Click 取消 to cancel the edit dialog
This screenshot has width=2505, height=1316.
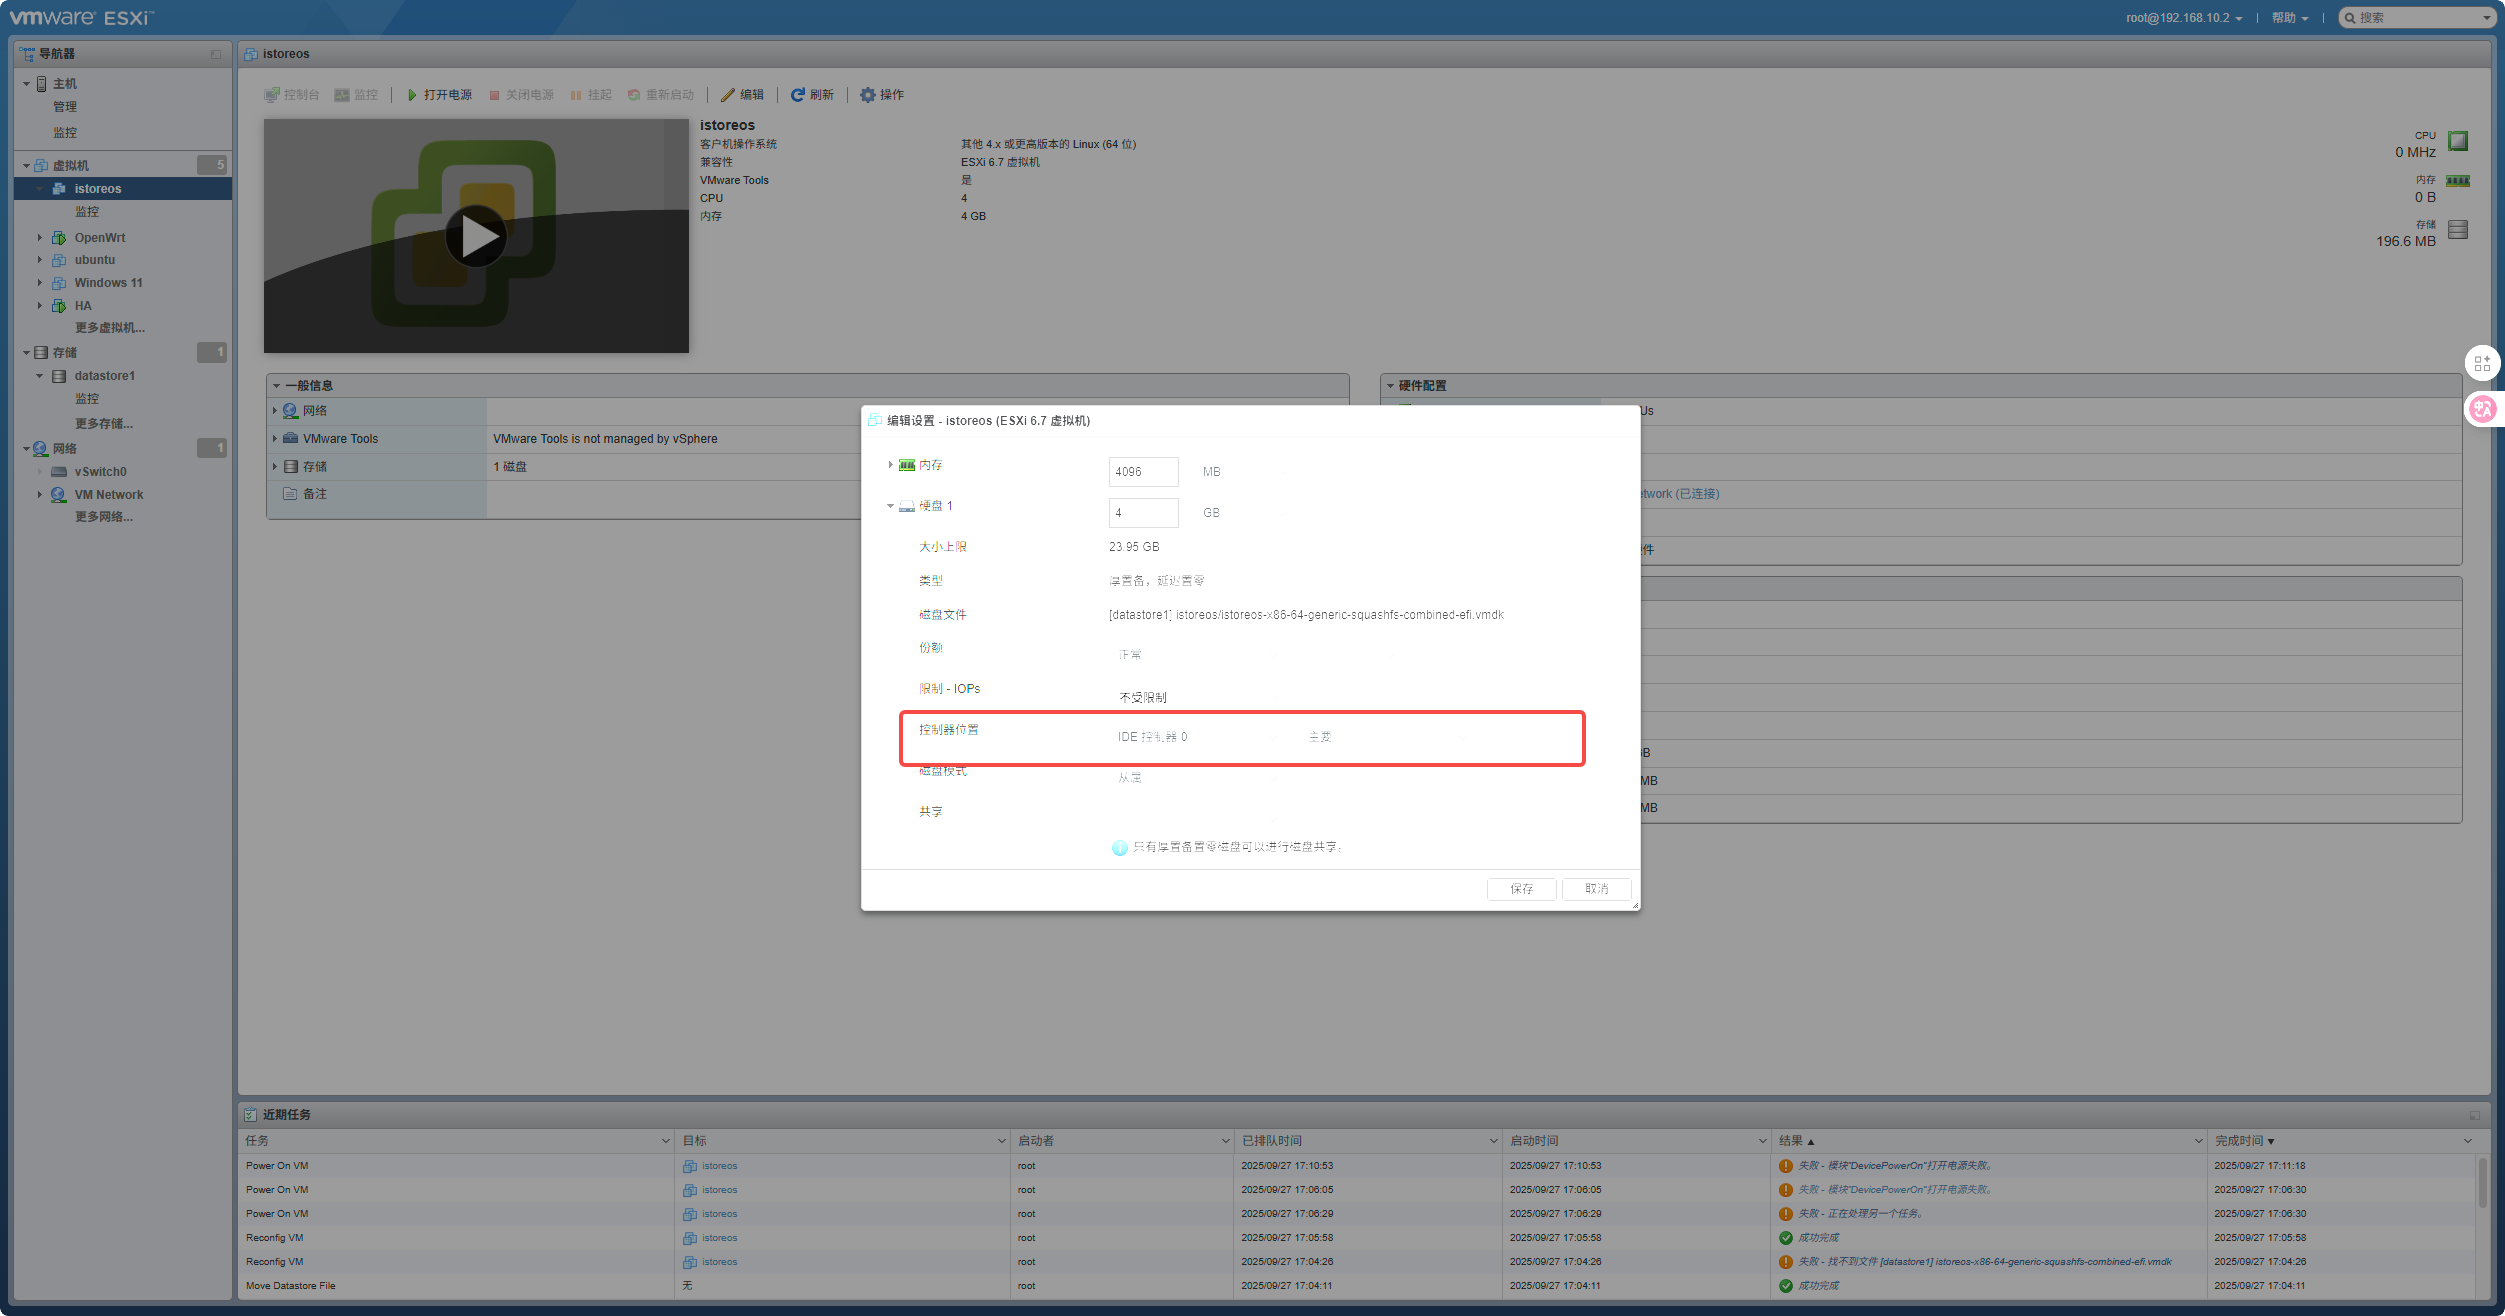pyautogui.click(x=1596, y=889)
